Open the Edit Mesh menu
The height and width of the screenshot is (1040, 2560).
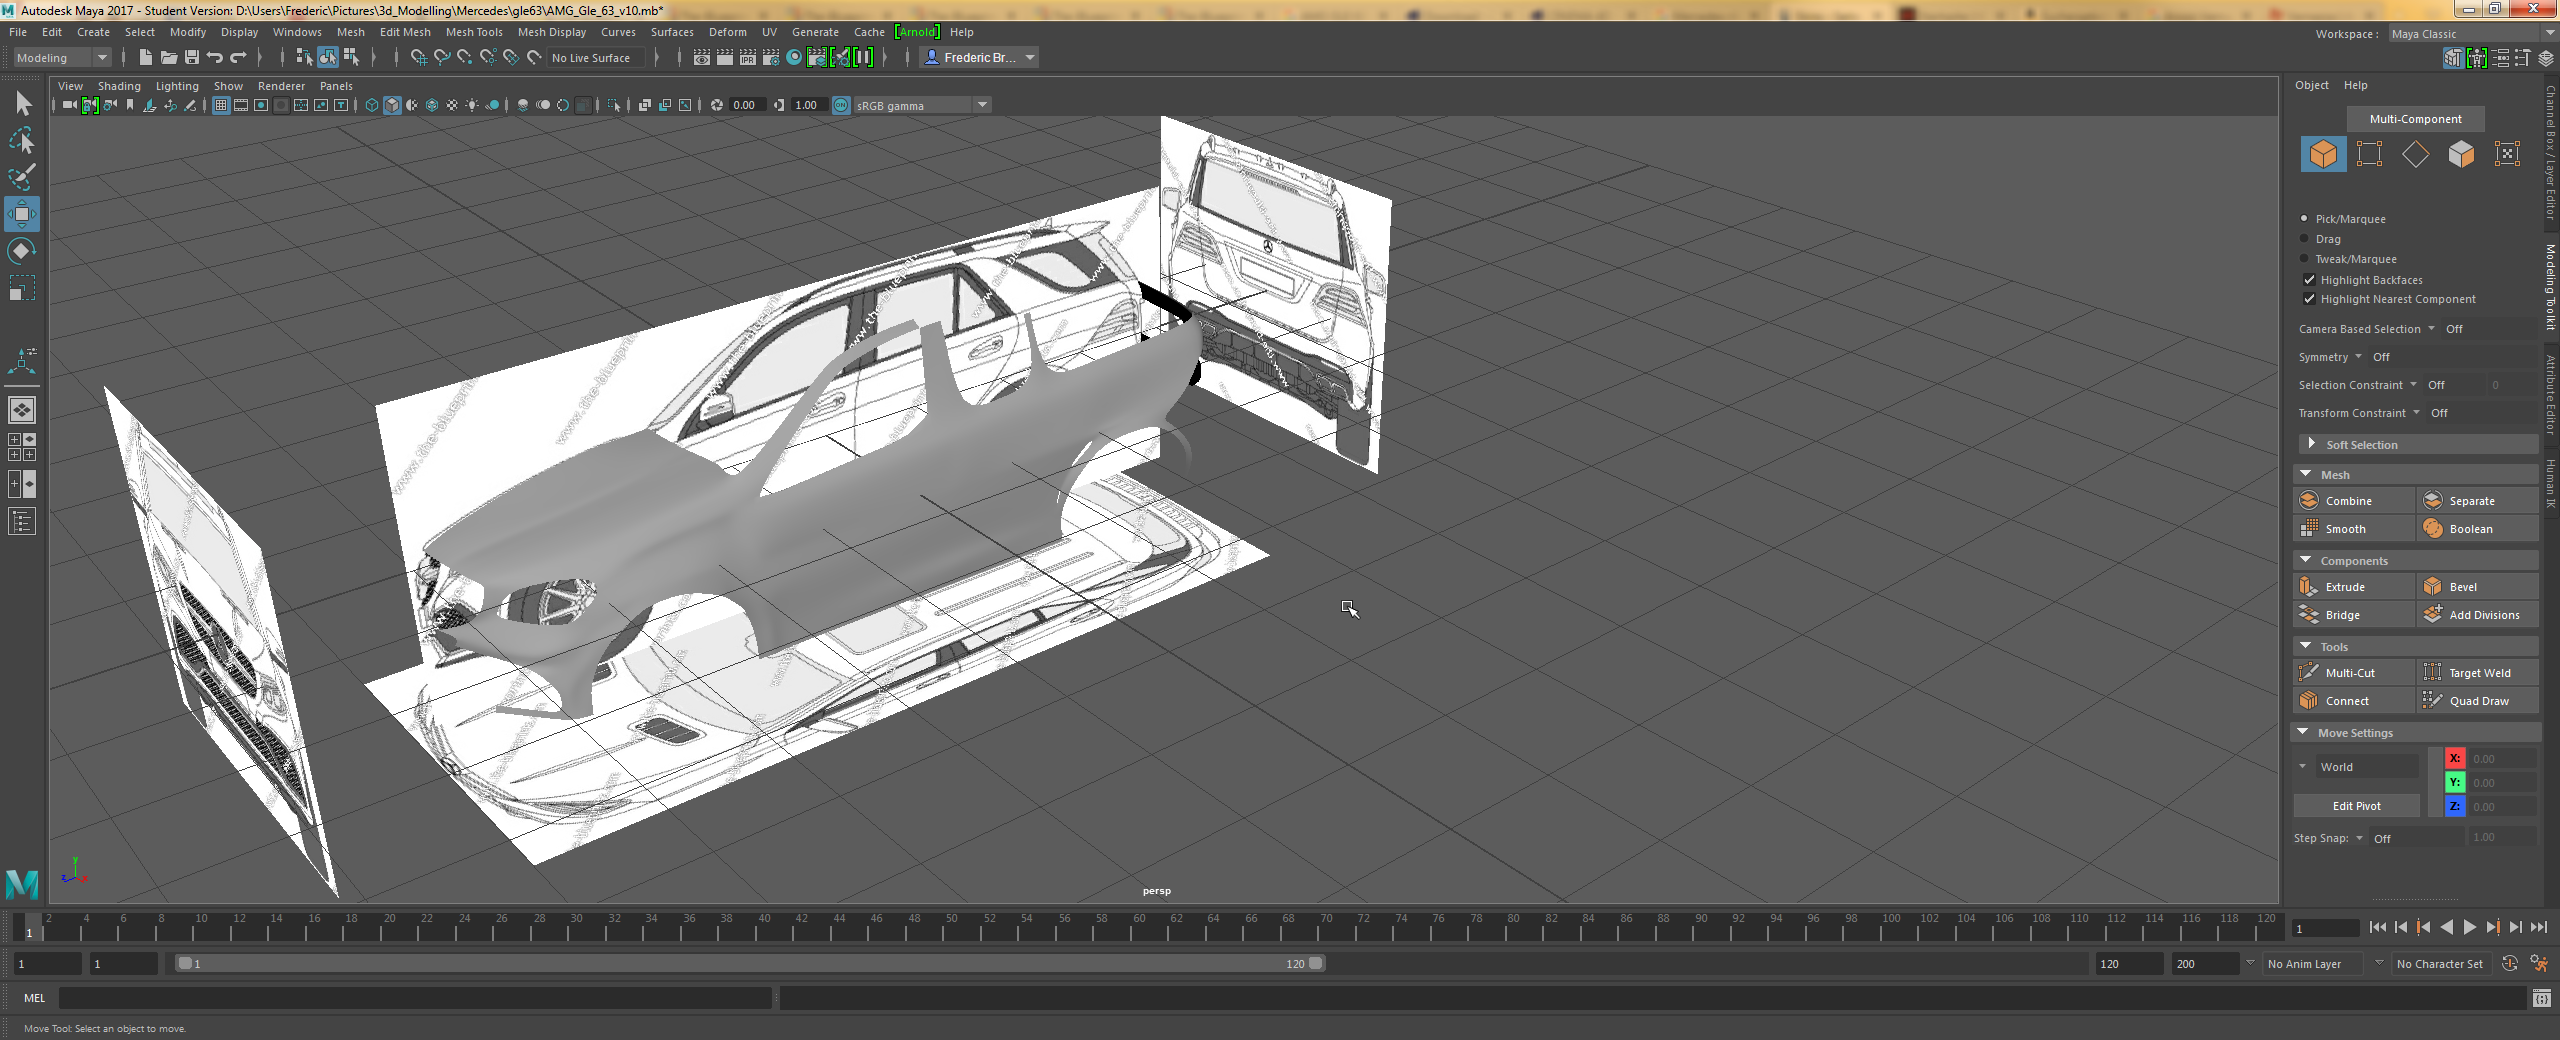(x=405, y=32)
